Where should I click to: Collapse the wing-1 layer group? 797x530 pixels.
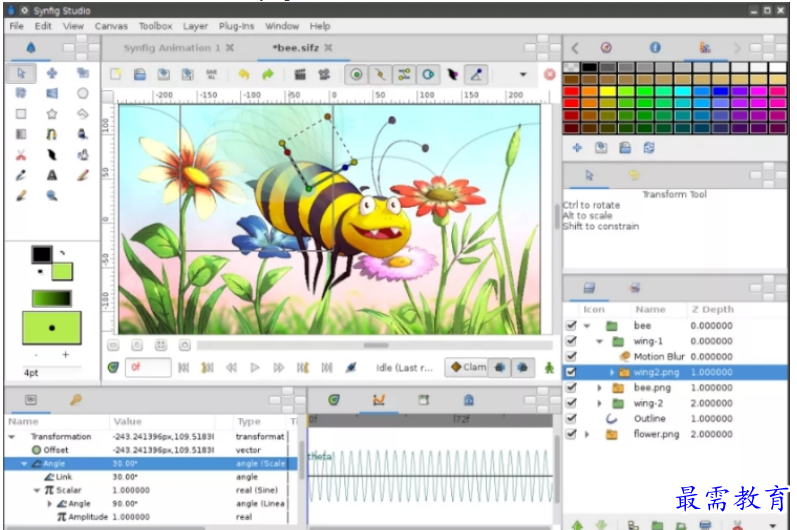(x=600, y=341)
